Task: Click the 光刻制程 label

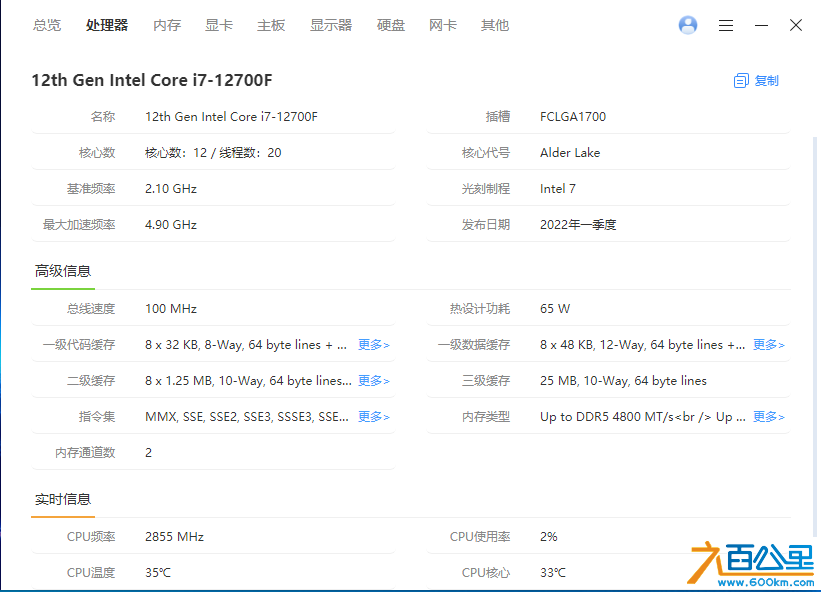Action: (485, 189)
